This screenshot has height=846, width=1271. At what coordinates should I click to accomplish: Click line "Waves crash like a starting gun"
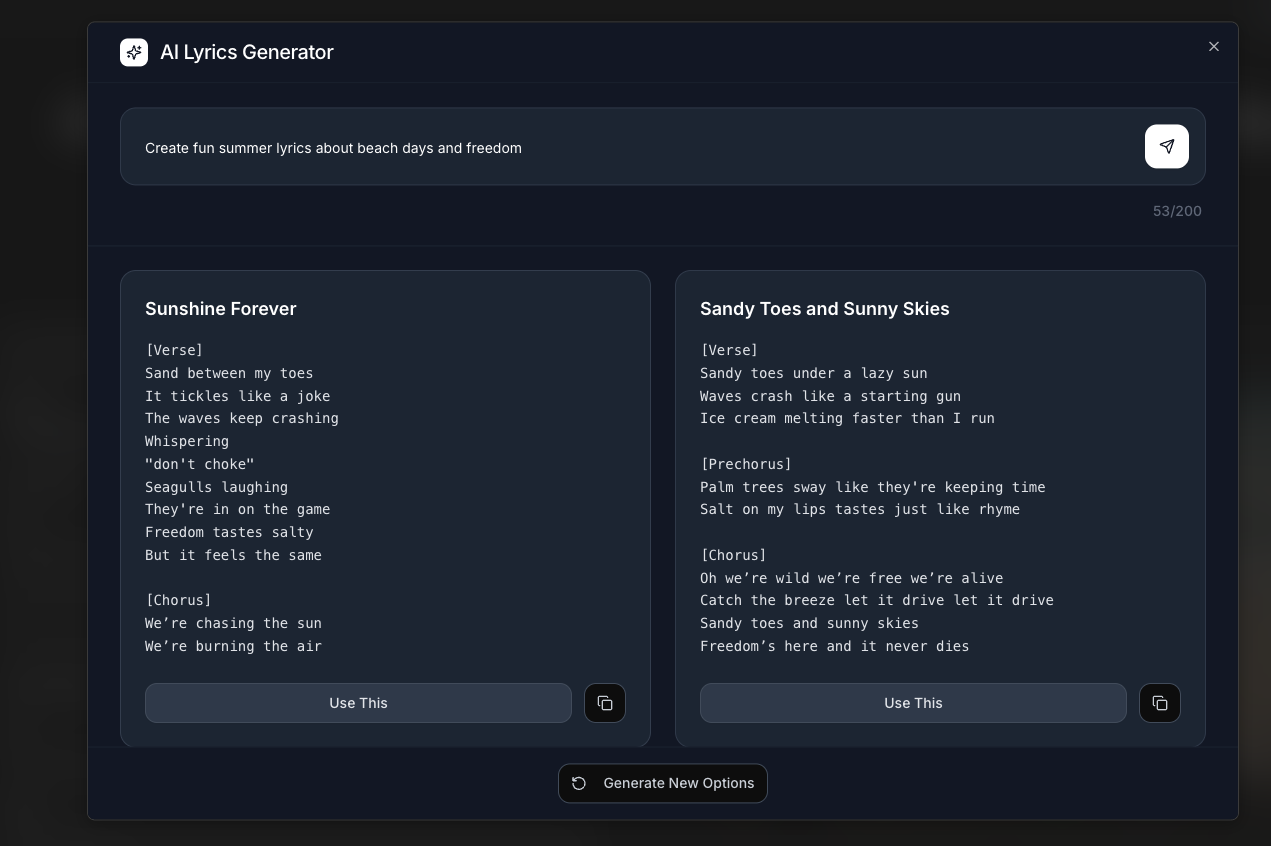tap(830, 396)
